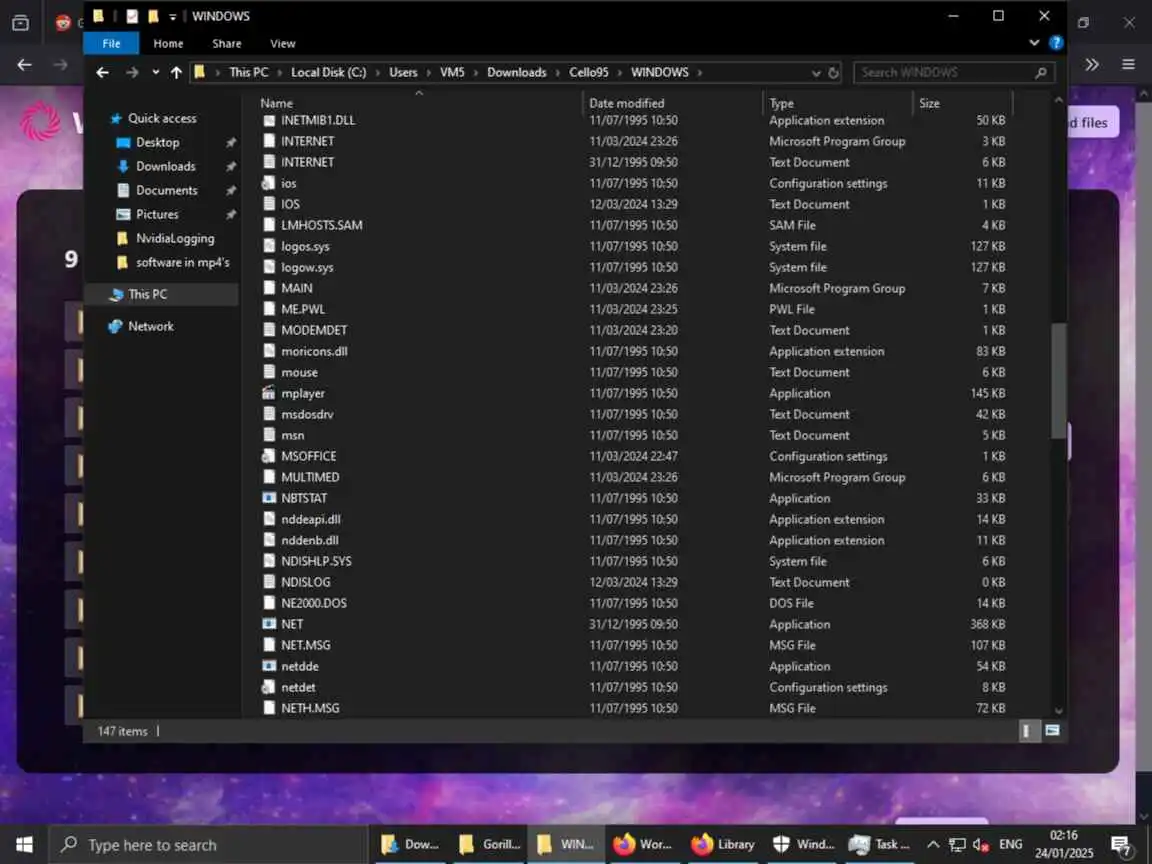Select the netdet configuration settings icon
The height and width of the screenshot is (864, 1152).
pyautogui.click(x=269, y=687)
